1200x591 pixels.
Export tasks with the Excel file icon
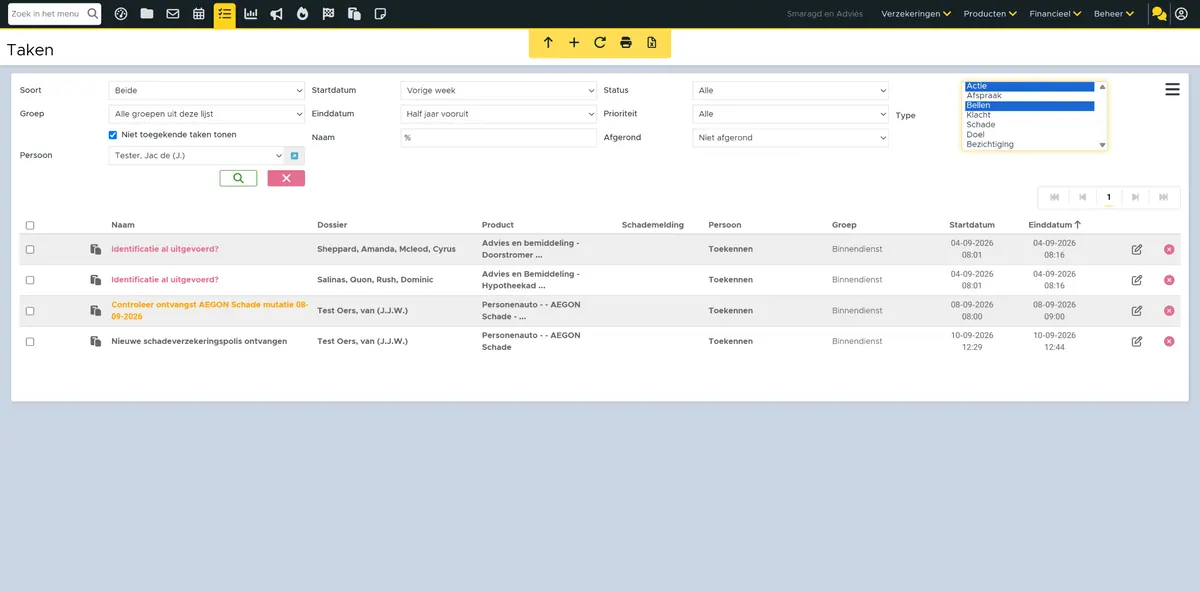652,43
